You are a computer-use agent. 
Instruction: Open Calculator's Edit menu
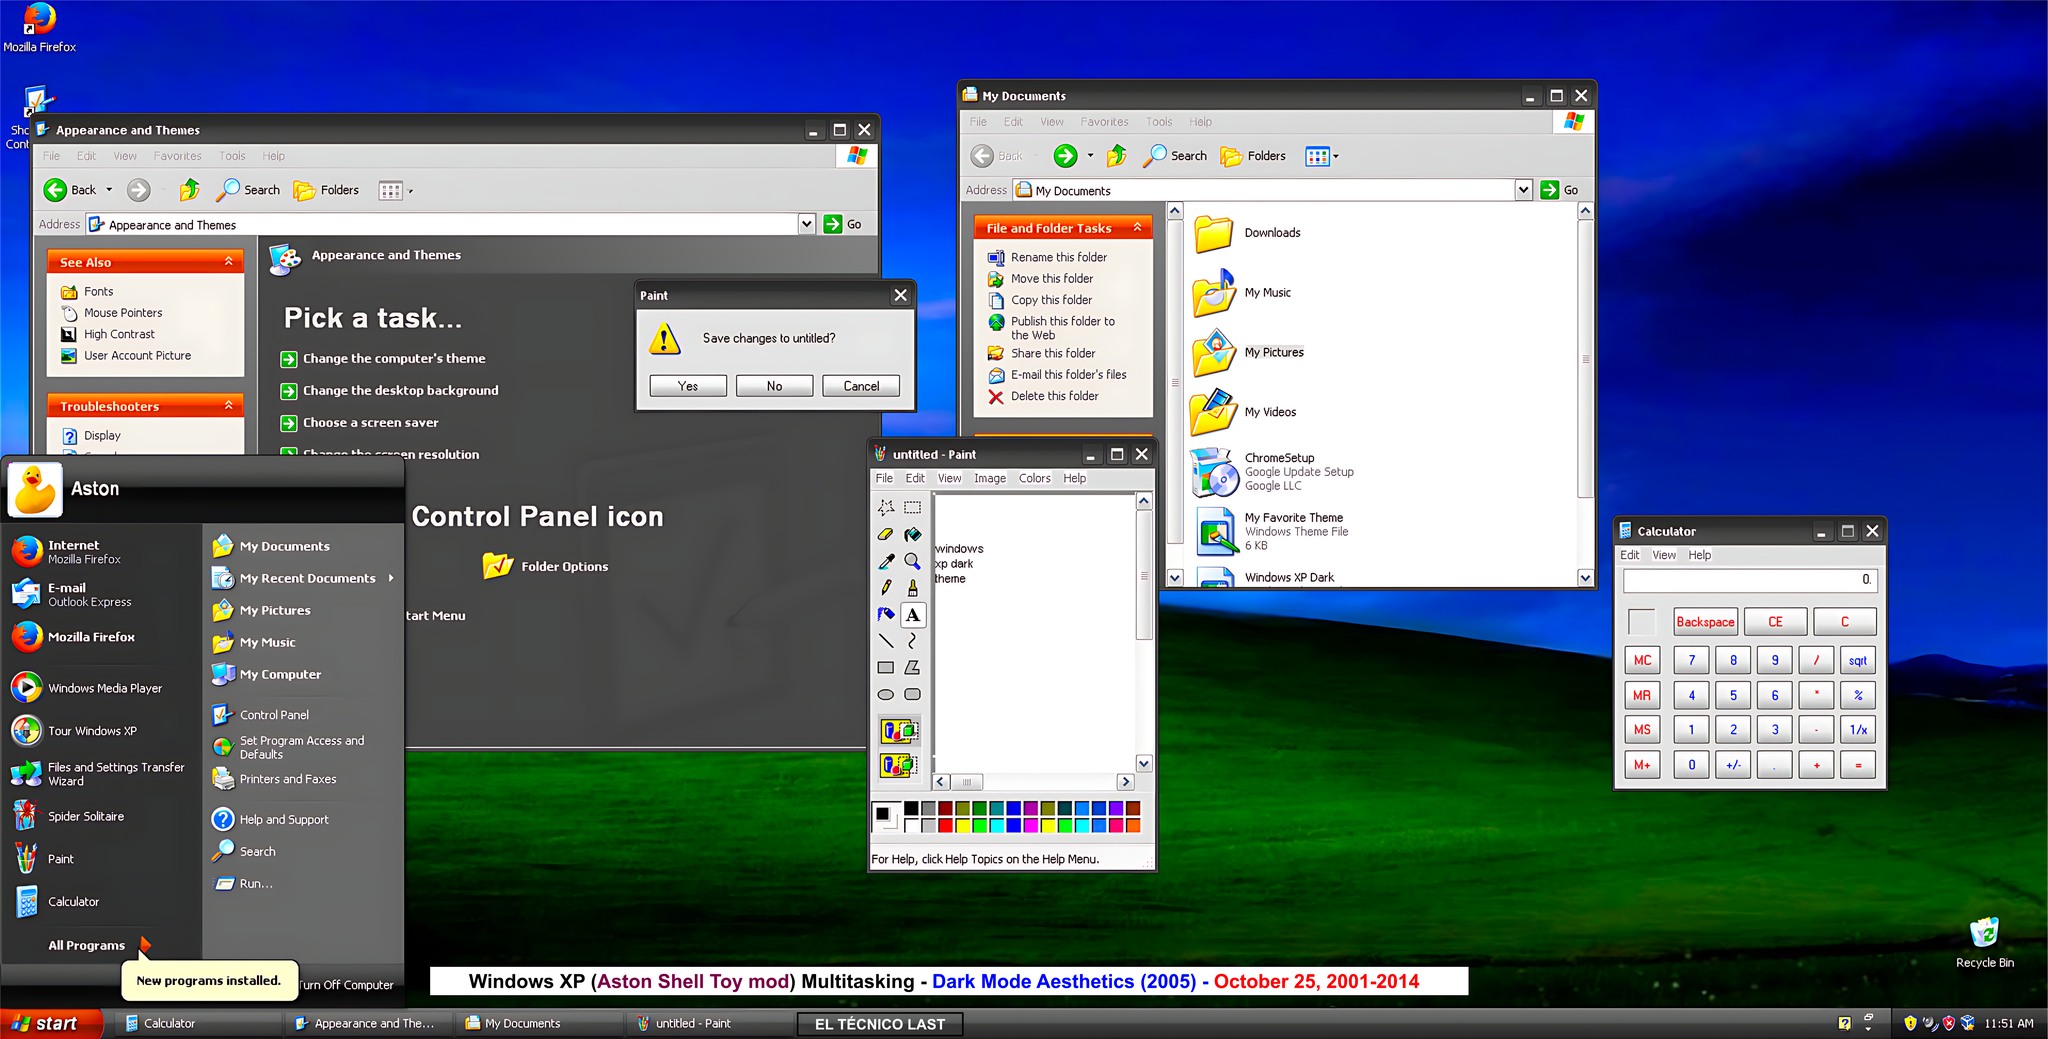(1630, 555)
